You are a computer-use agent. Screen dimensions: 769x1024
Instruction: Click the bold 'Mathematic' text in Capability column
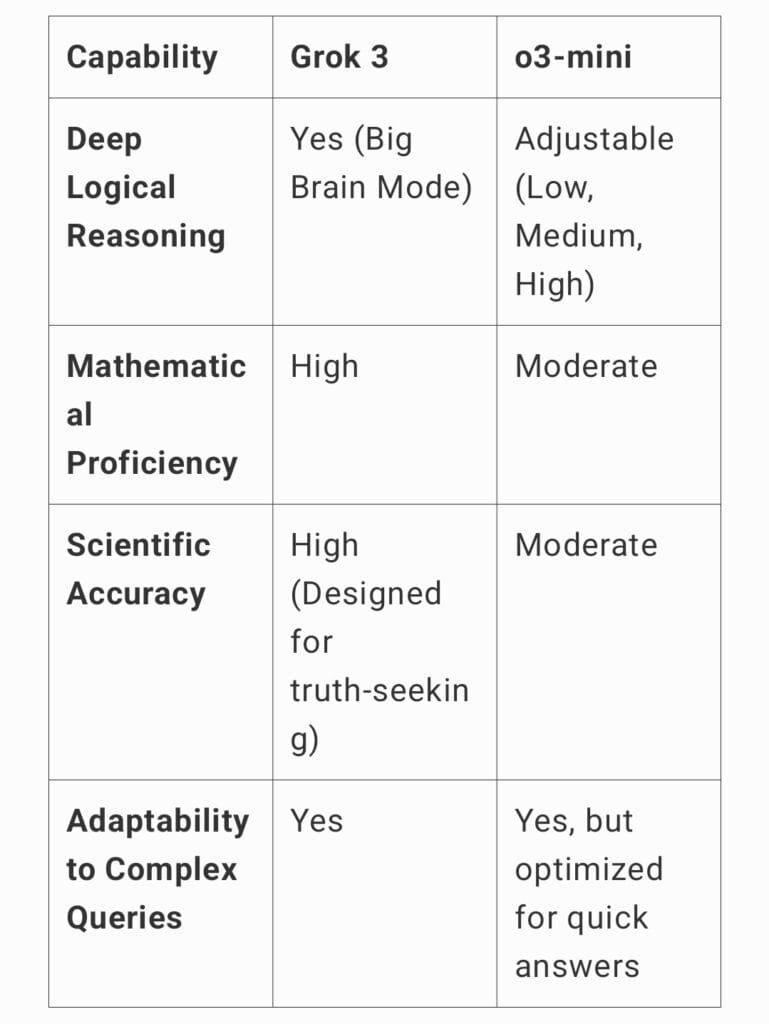click(x=156, y=366)
